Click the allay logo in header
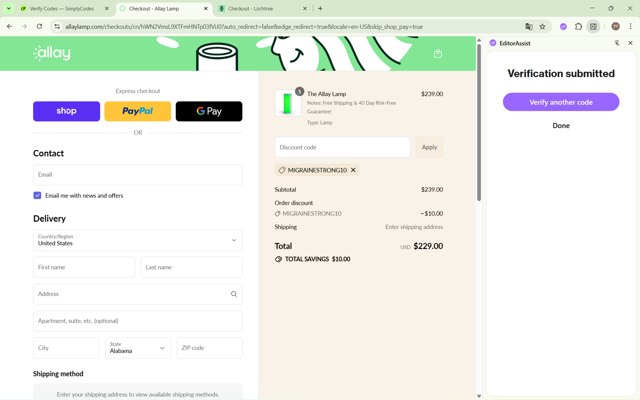Screen dimensions: 640x400 point(52,53)
